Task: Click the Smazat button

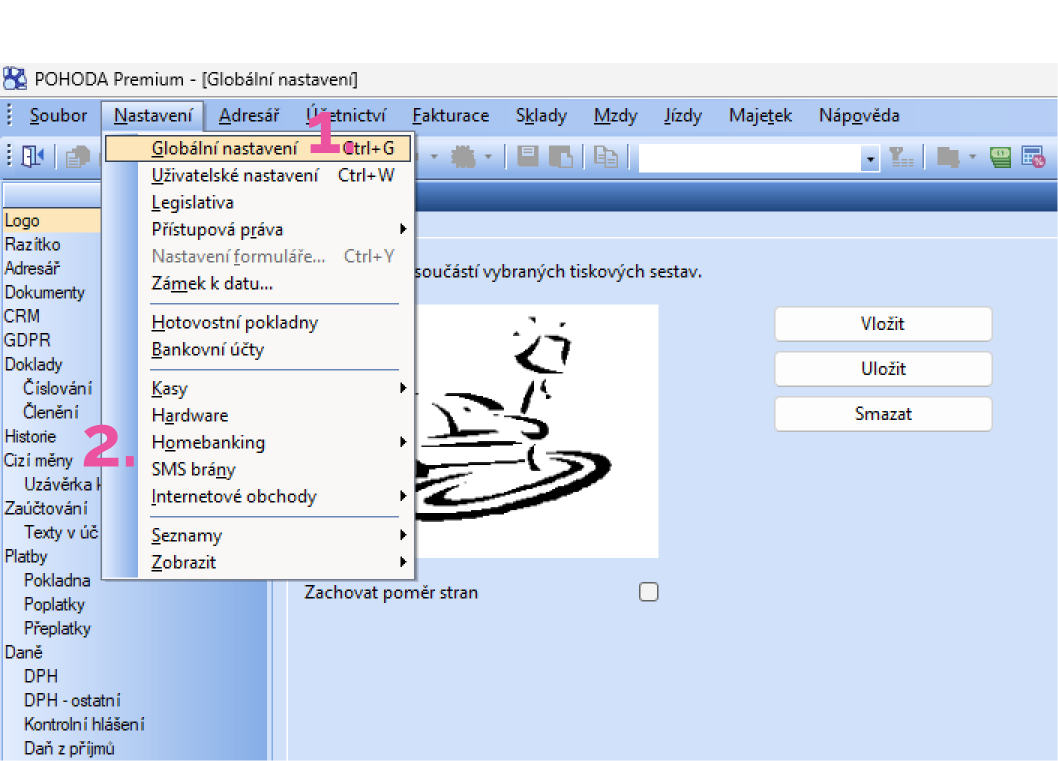Action: pos(883,414)
